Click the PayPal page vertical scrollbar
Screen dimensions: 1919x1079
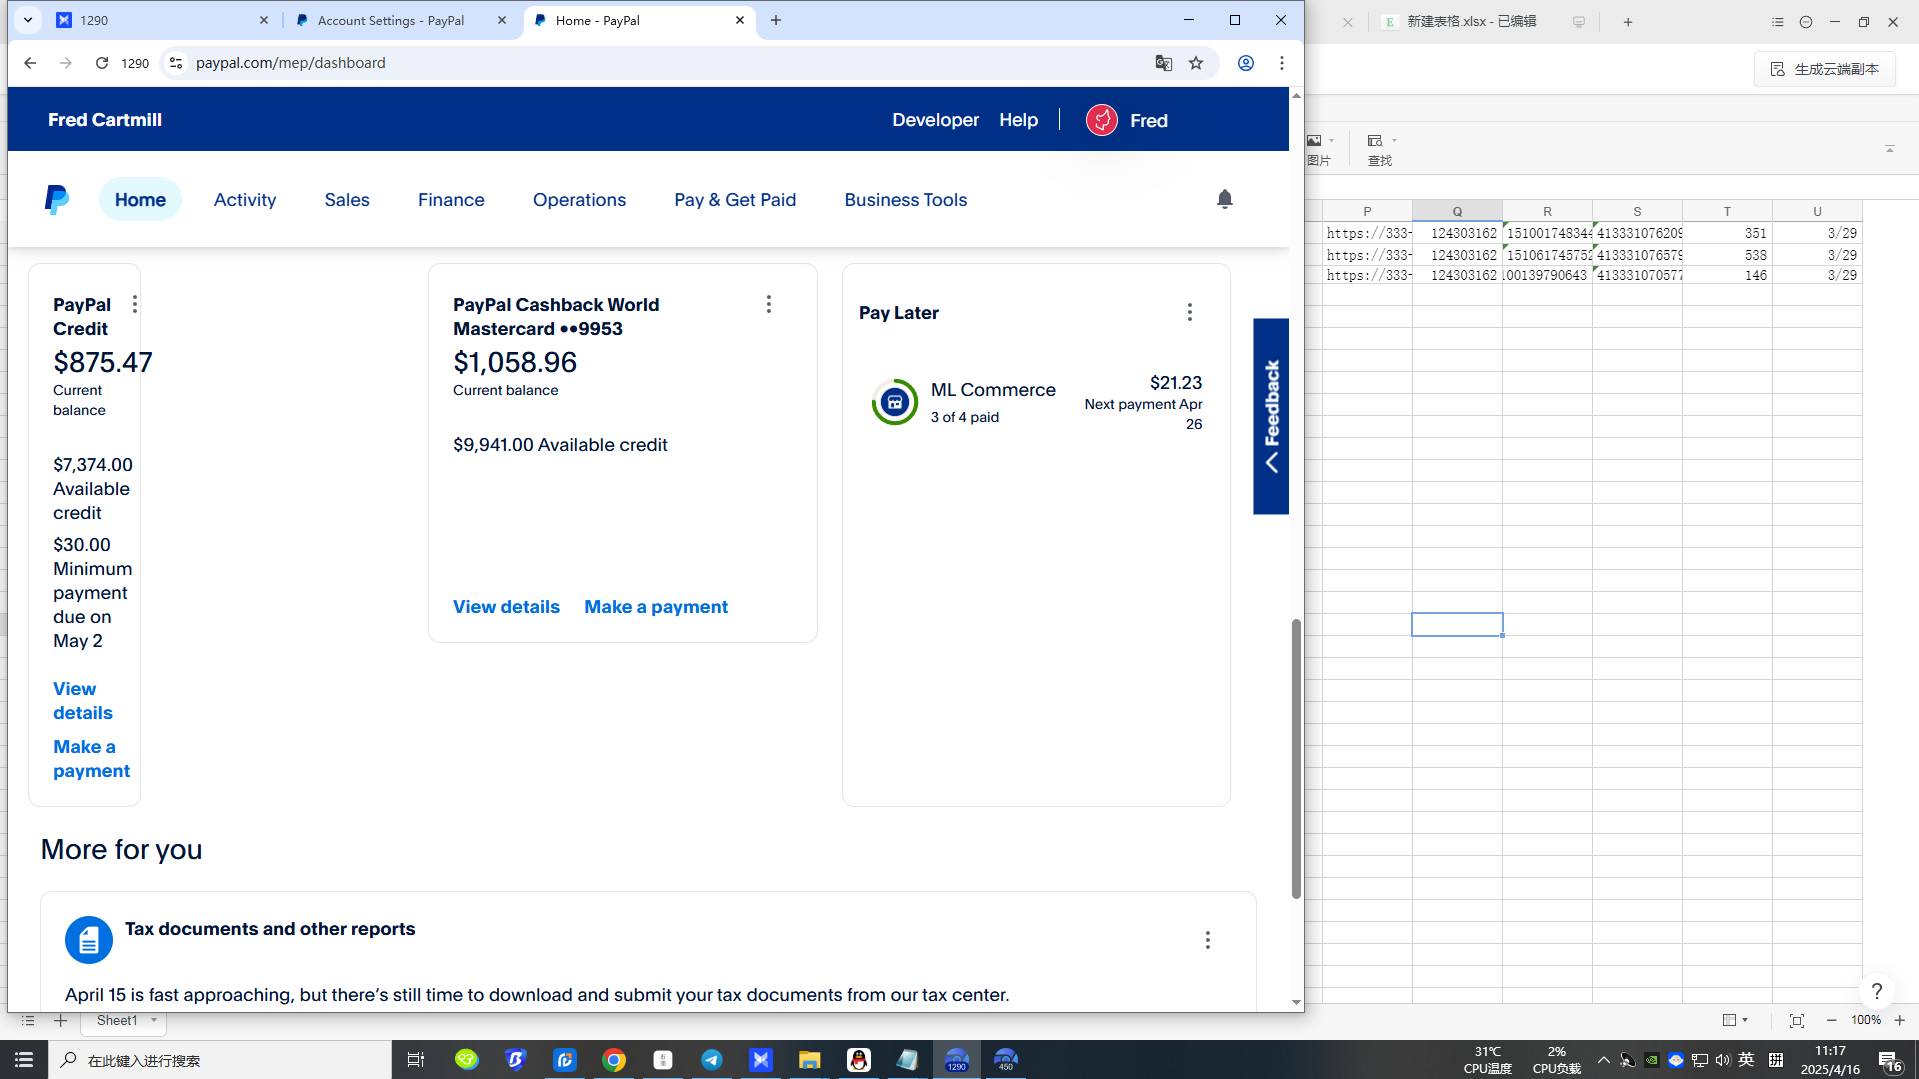[x=1296, y=759]
